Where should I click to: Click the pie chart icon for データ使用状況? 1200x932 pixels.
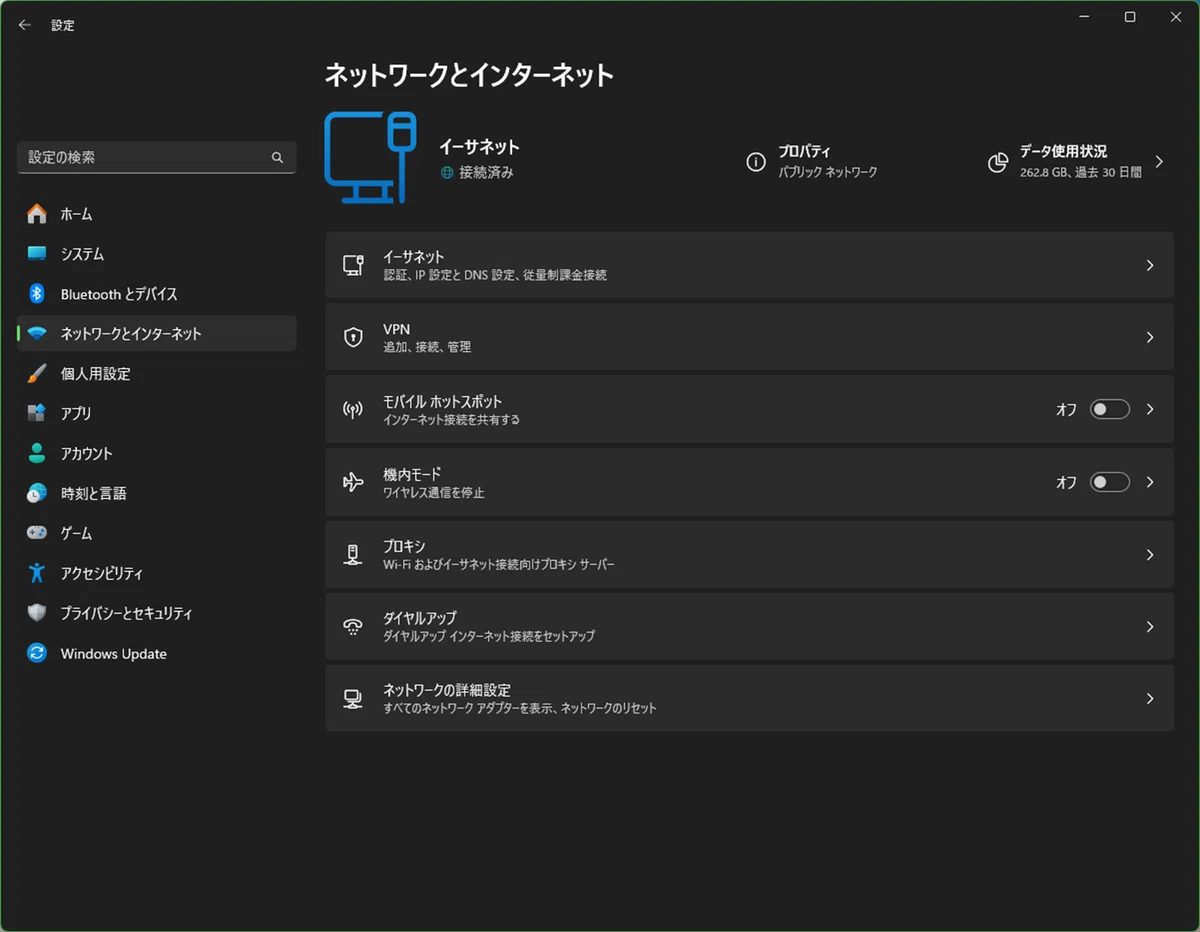(998, 162)
